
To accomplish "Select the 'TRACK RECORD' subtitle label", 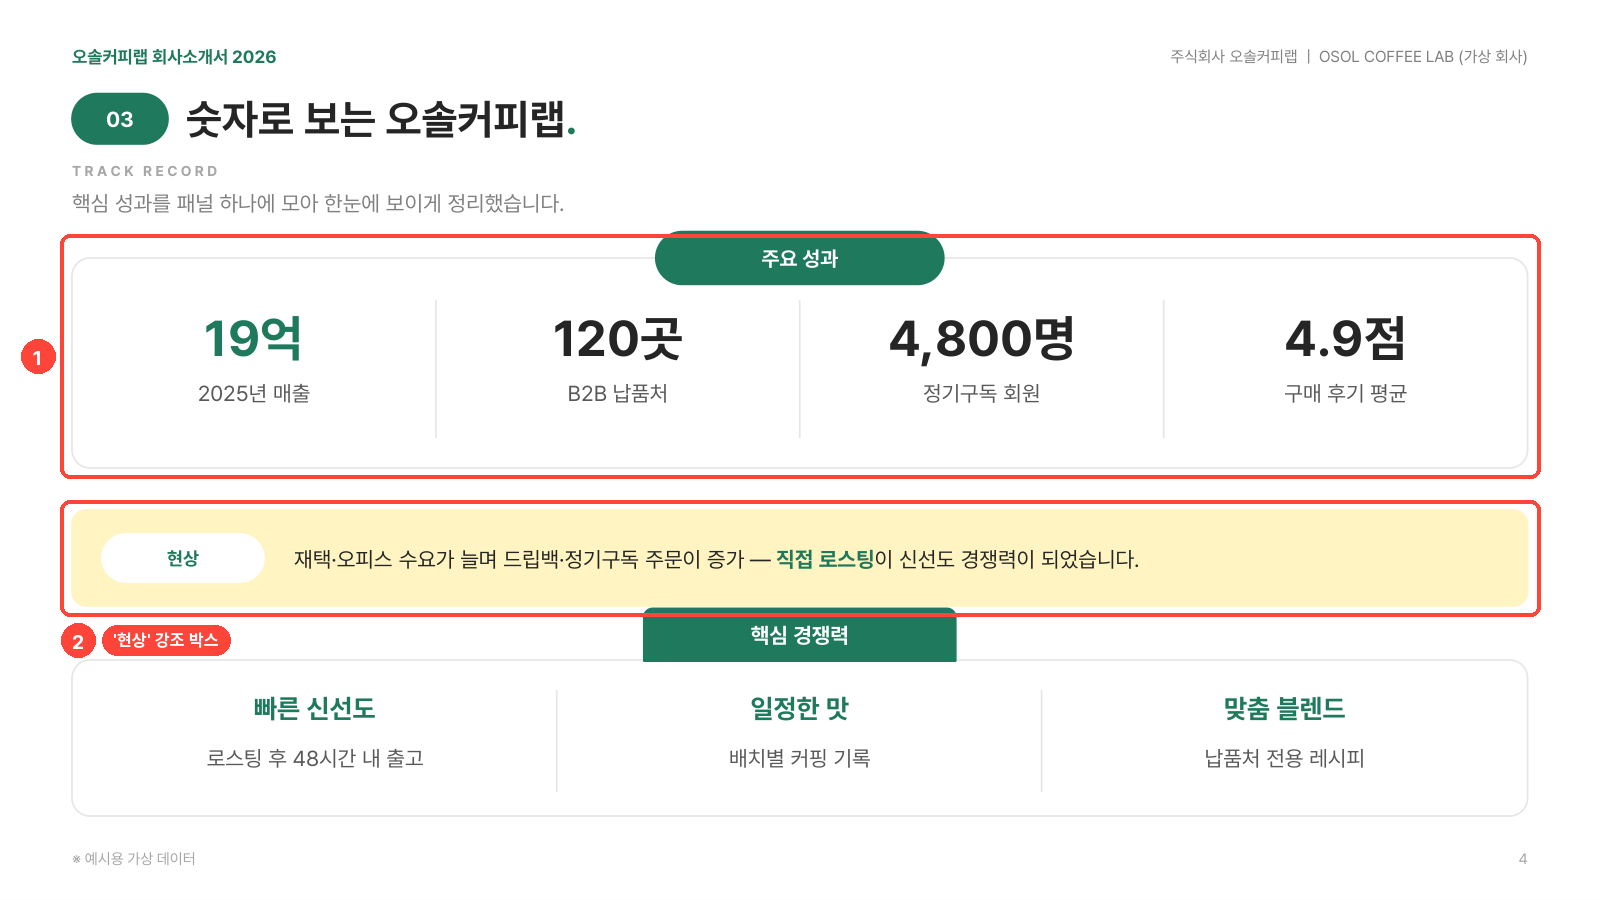I will 145,171.
